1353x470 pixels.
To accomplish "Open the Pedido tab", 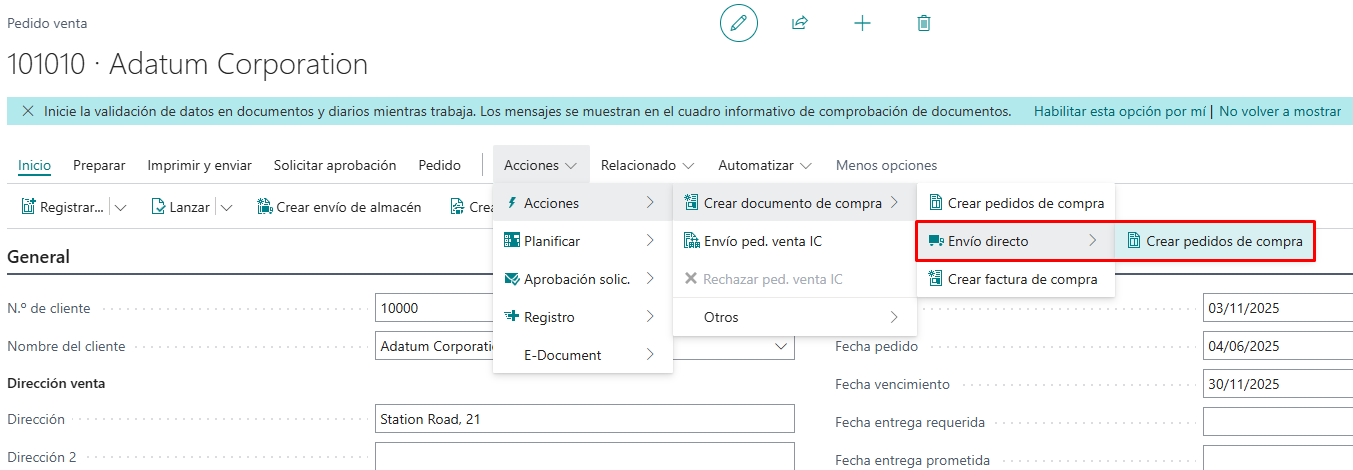I will click(x=439, y=165).
